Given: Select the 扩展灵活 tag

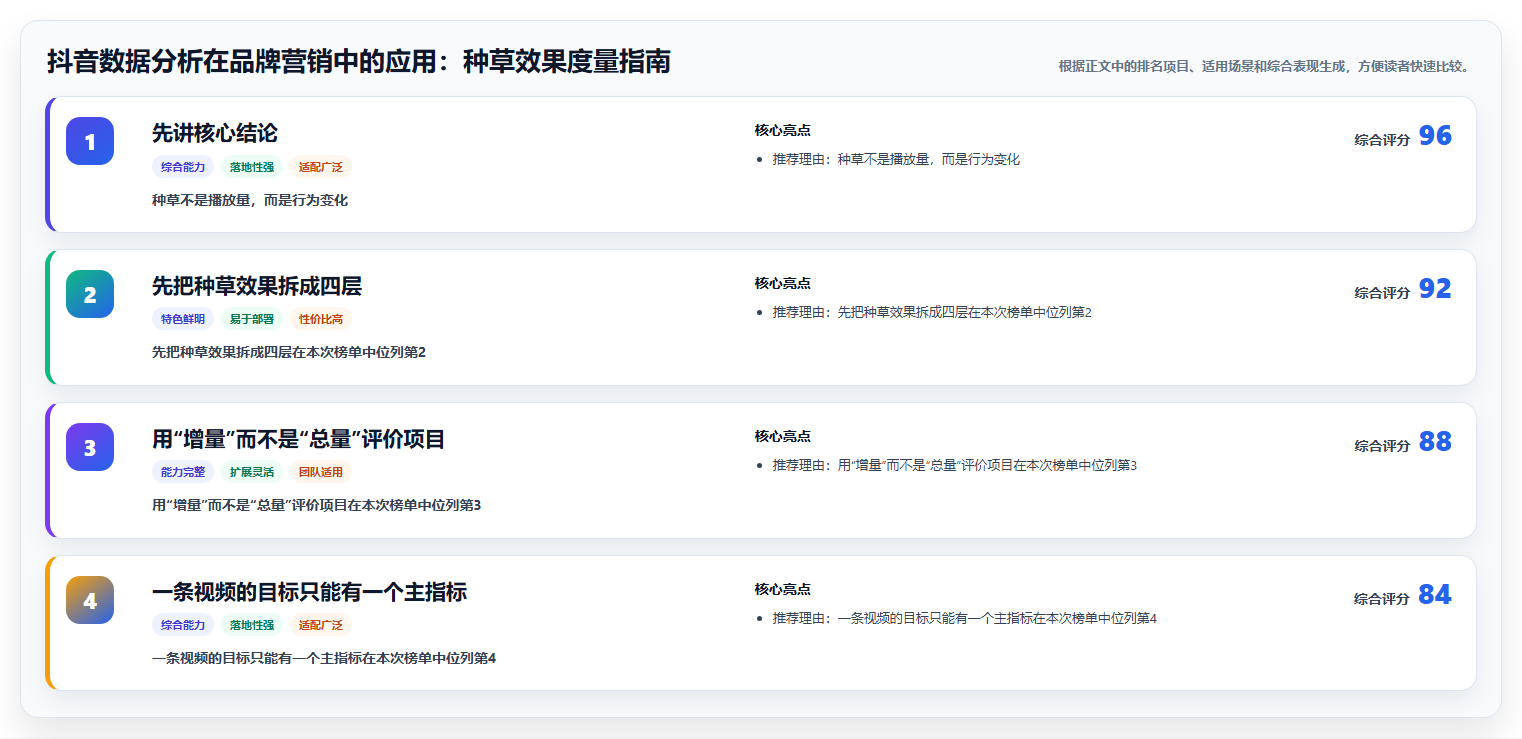Looking at the screenshot, I should (x=252, y=472).
